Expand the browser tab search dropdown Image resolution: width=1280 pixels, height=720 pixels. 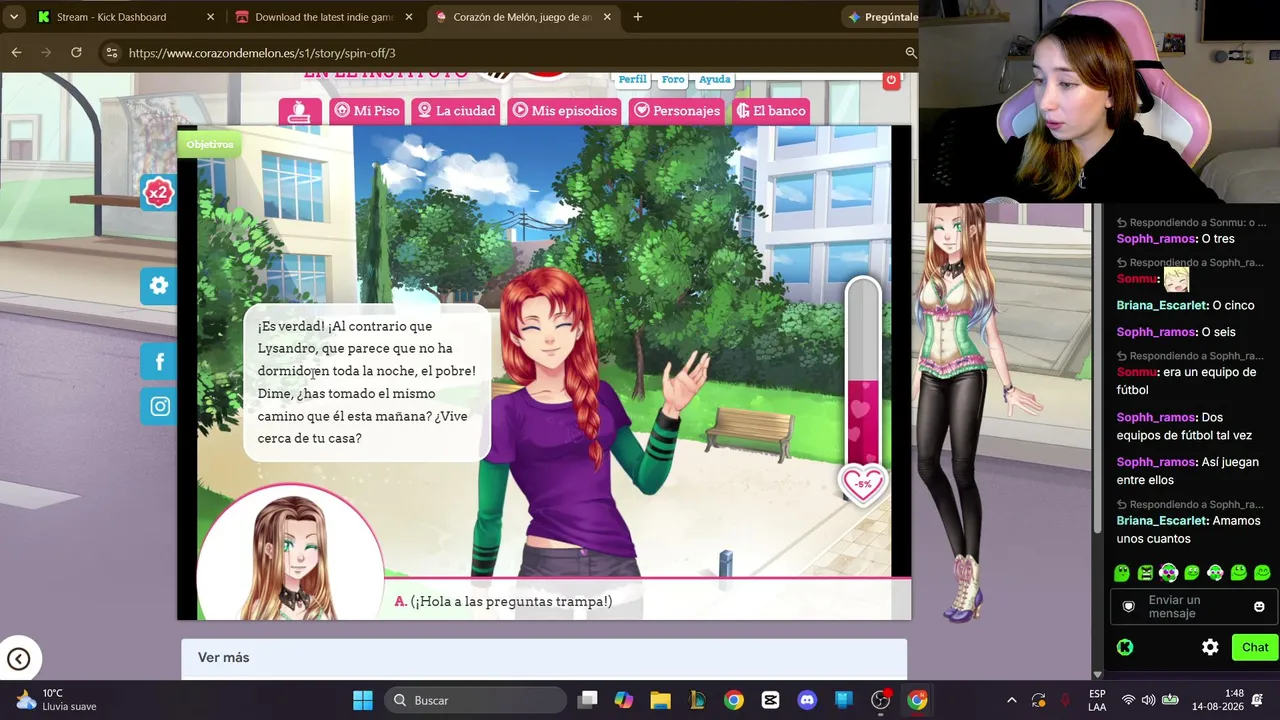(14, 17)
